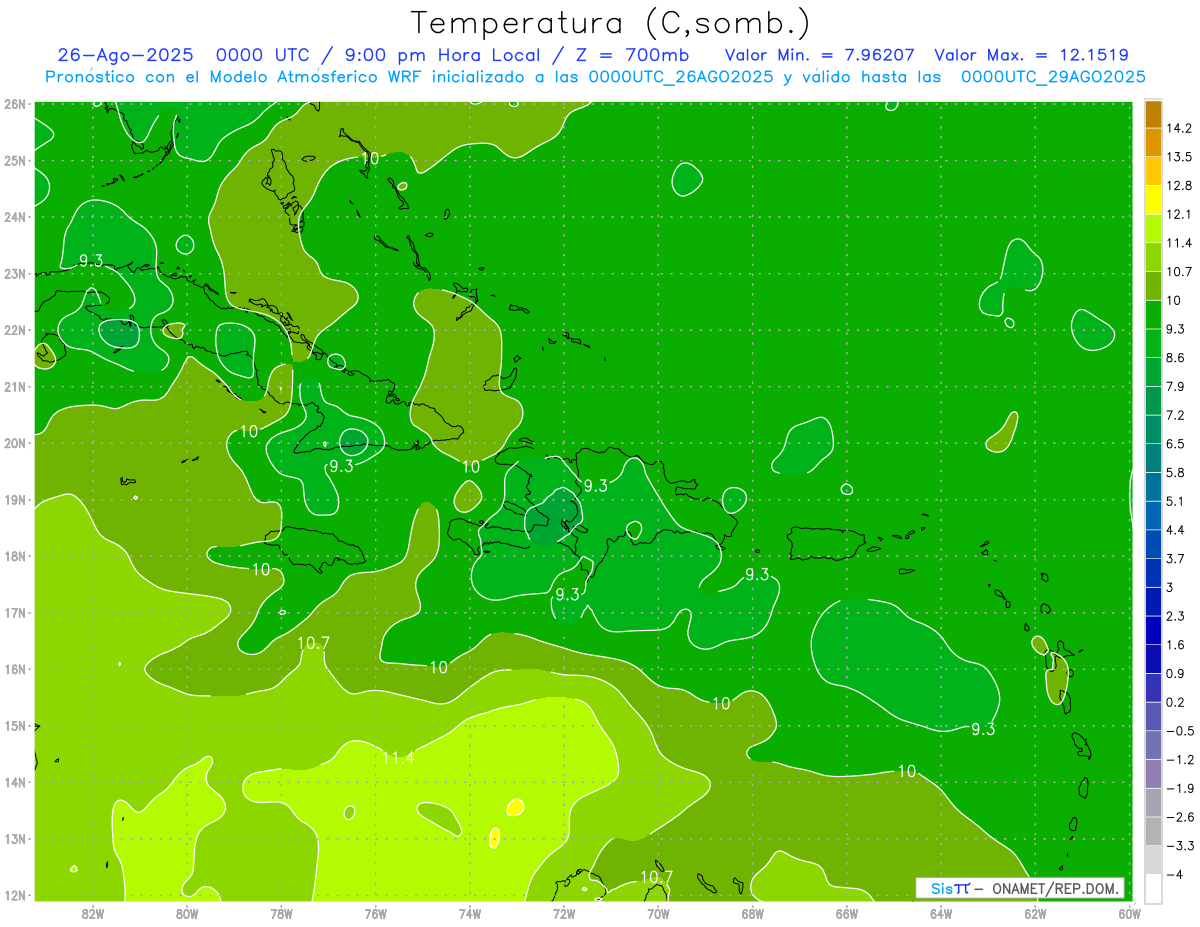The height and width of the screenshot is (927, 1200).
Task: Click the -2.6 legend value
Action: pos(1181,817)
